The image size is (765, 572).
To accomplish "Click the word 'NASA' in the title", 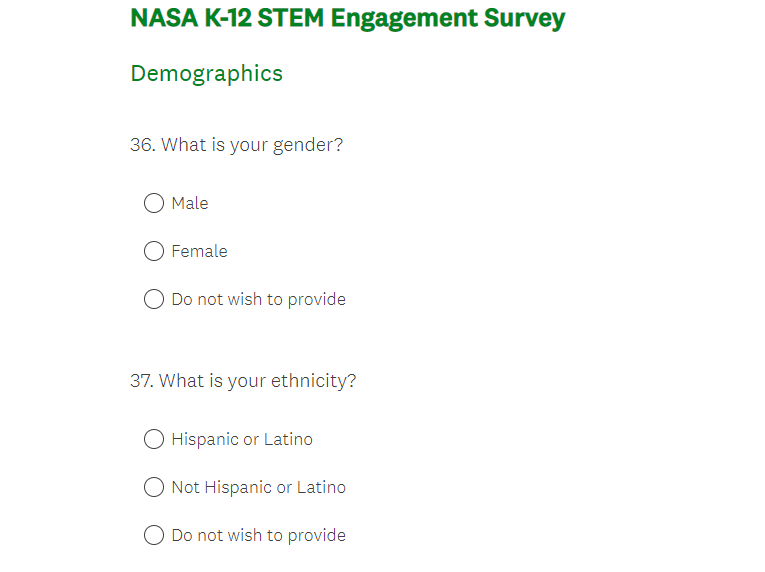I will [163, 18].
